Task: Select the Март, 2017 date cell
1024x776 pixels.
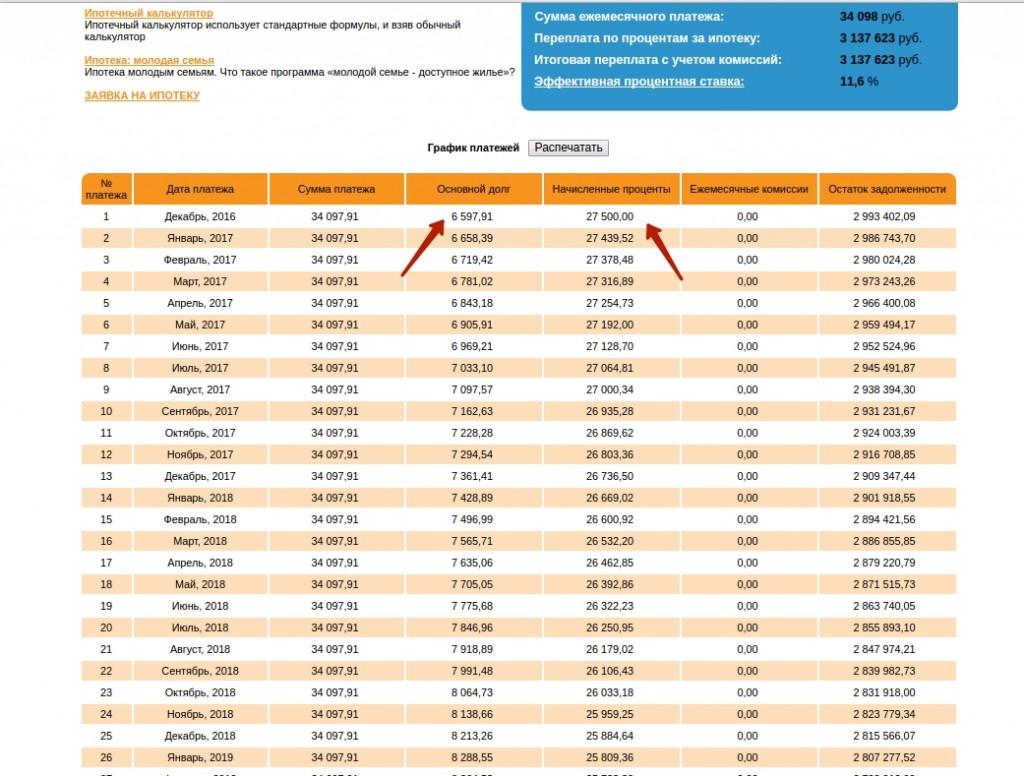Action: pos(200,282)
